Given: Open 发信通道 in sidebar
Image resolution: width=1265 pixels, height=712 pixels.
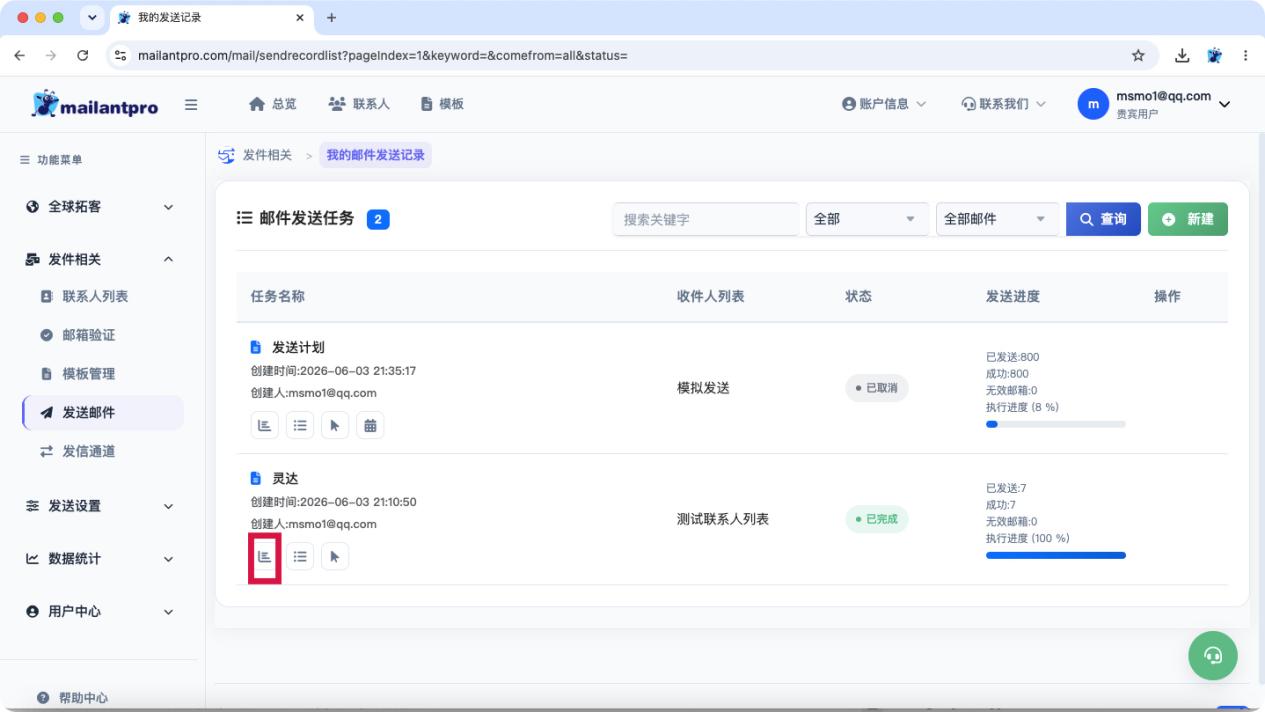Looking at the screenshot, I should [x=89, y=452].
